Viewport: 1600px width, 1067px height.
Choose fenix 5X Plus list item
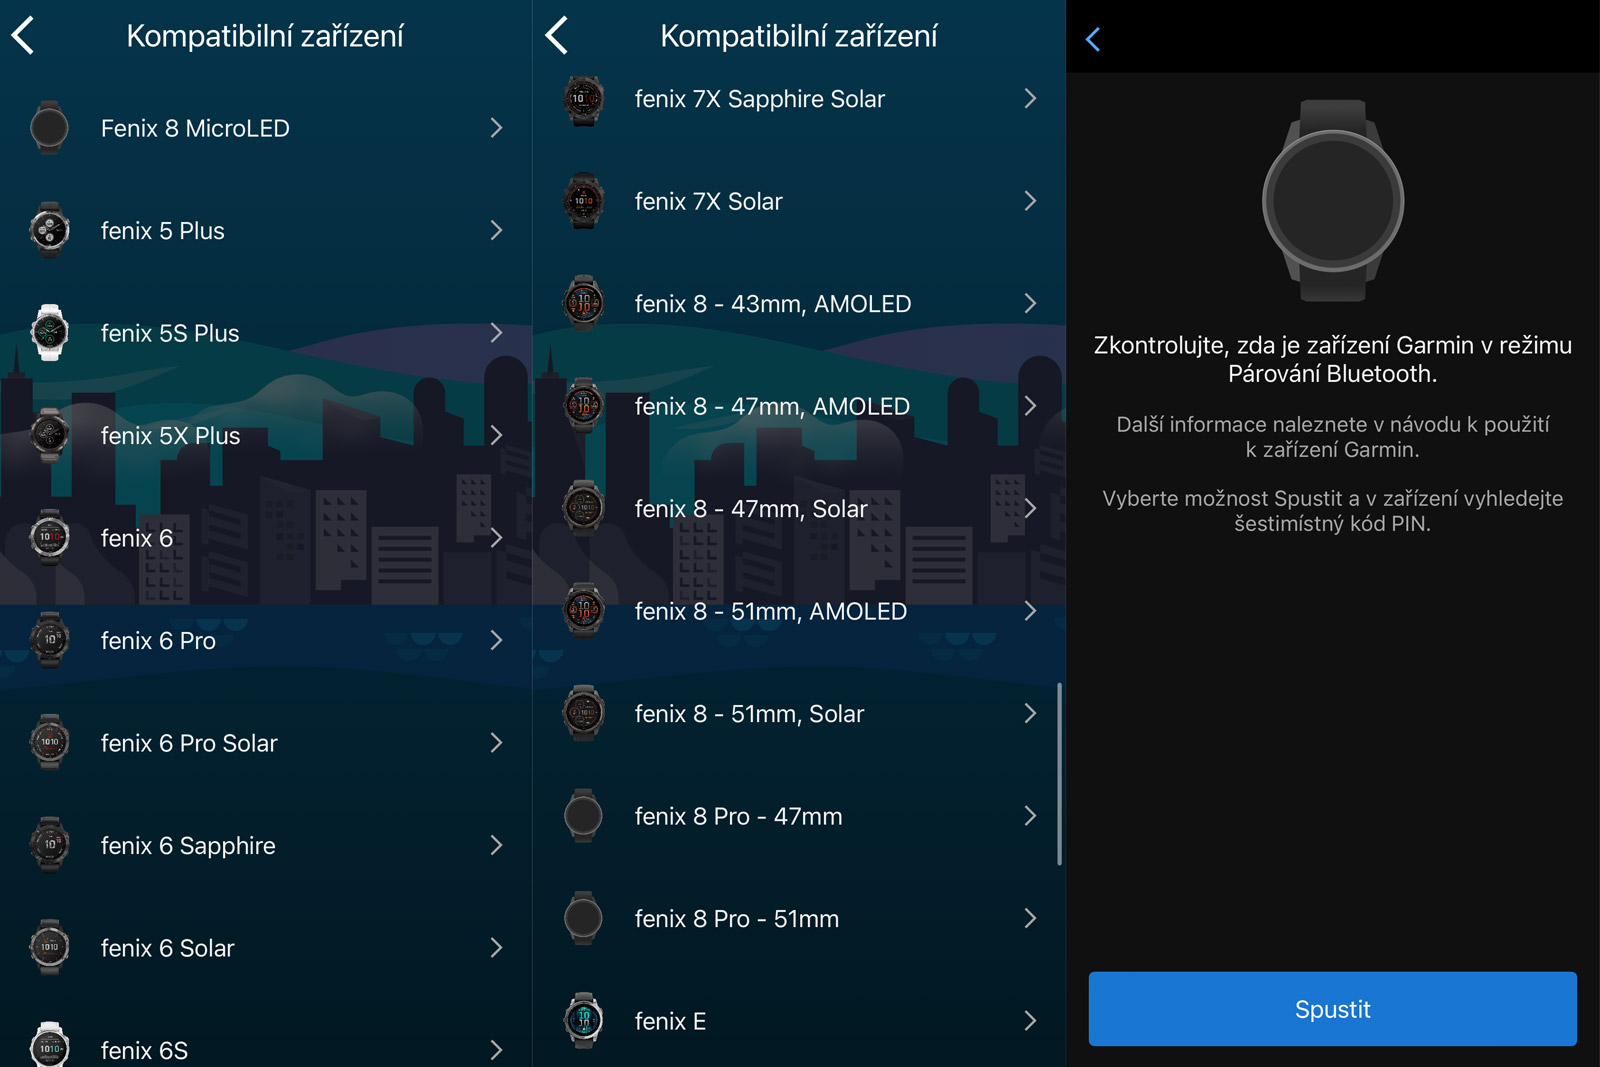[x=266, y=436]
